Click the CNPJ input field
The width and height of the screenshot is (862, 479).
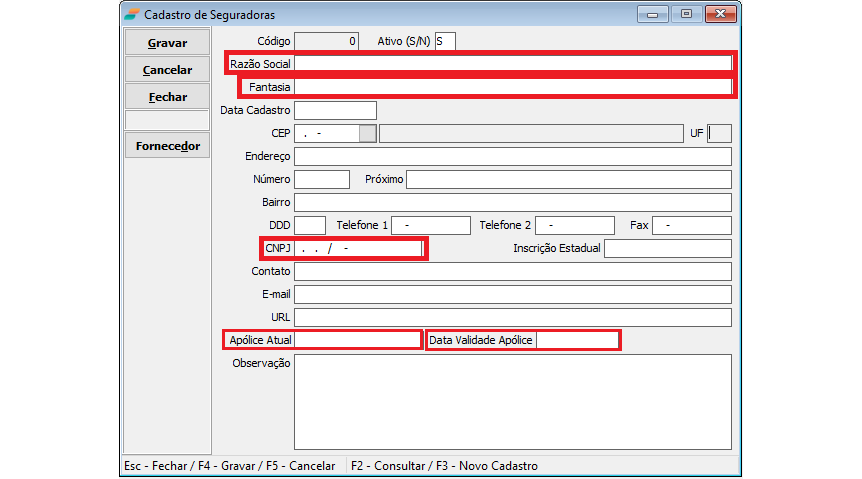tap(360, 248)
